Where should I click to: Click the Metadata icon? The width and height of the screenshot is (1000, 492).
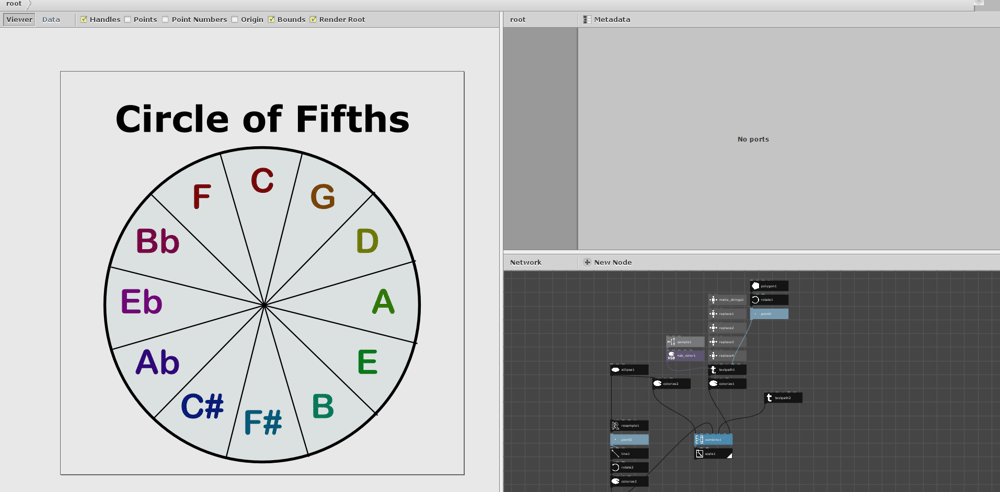coord(587,20)
